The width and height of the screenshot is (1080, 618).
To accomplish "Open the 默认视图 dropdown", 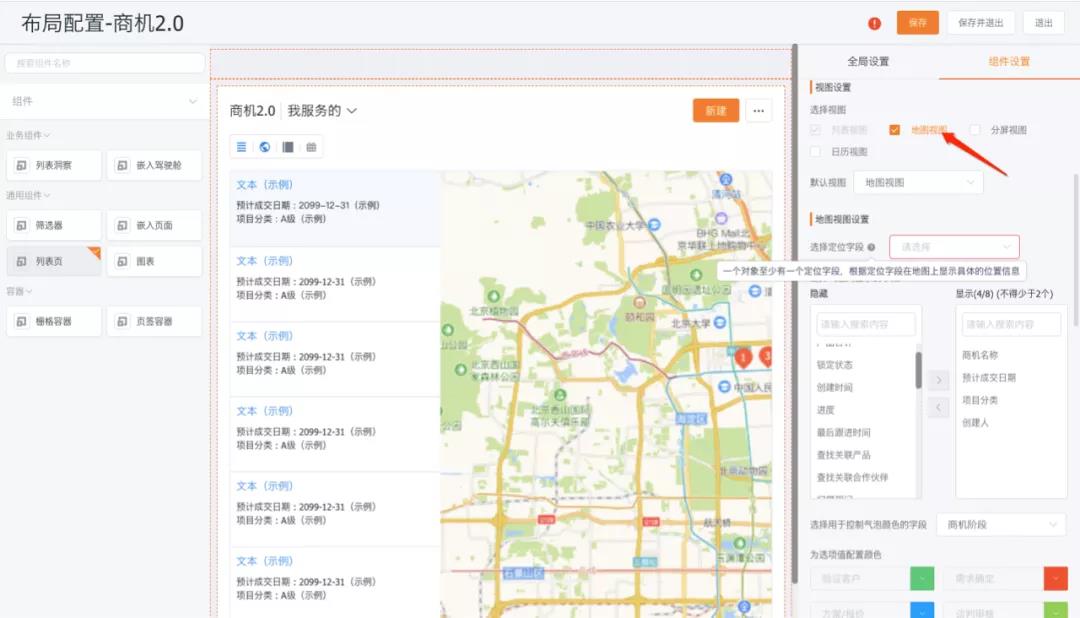I will point(917,183).
